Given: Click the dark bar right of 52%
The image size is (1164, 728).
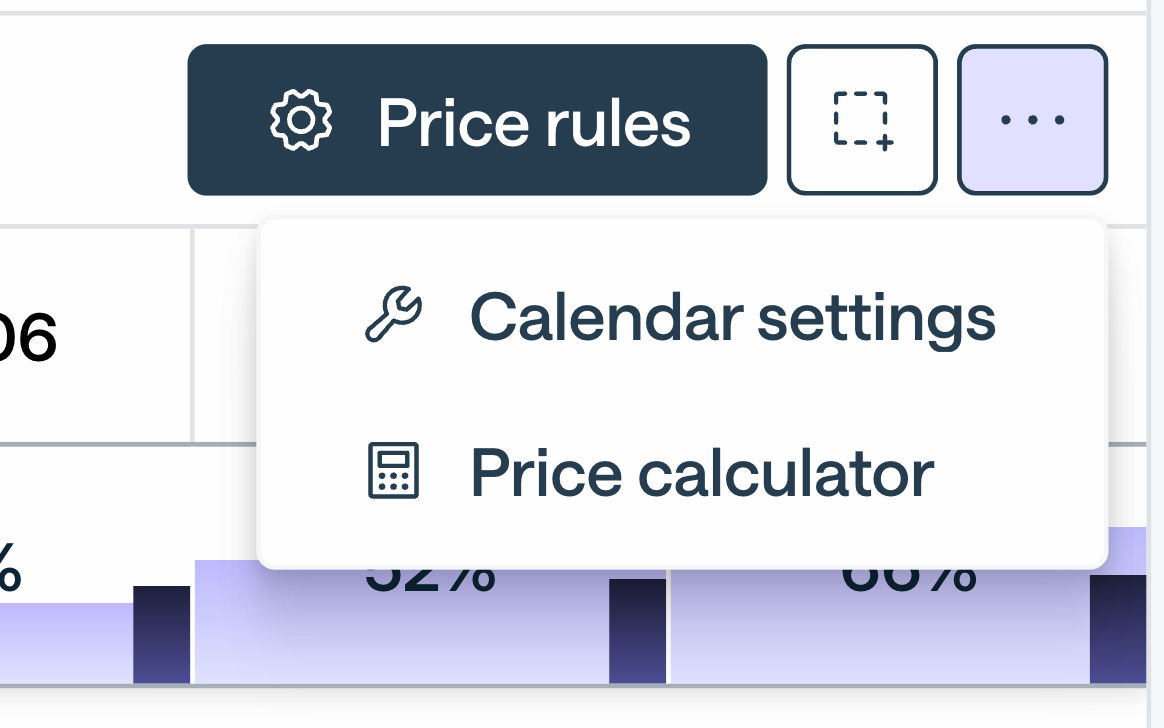Looking at the screenshot, I should click(x=637, y=630).
